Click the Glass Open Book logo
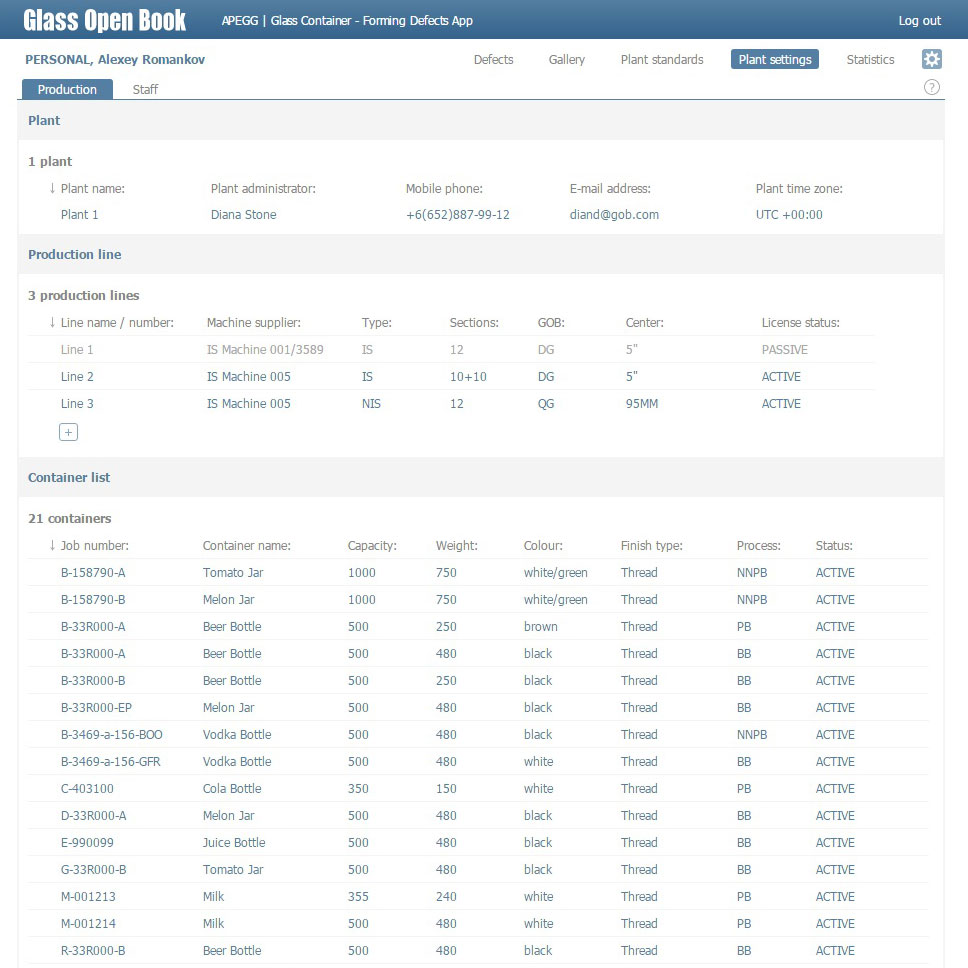This screenshot has height=968, width=968. click(105, 20)
